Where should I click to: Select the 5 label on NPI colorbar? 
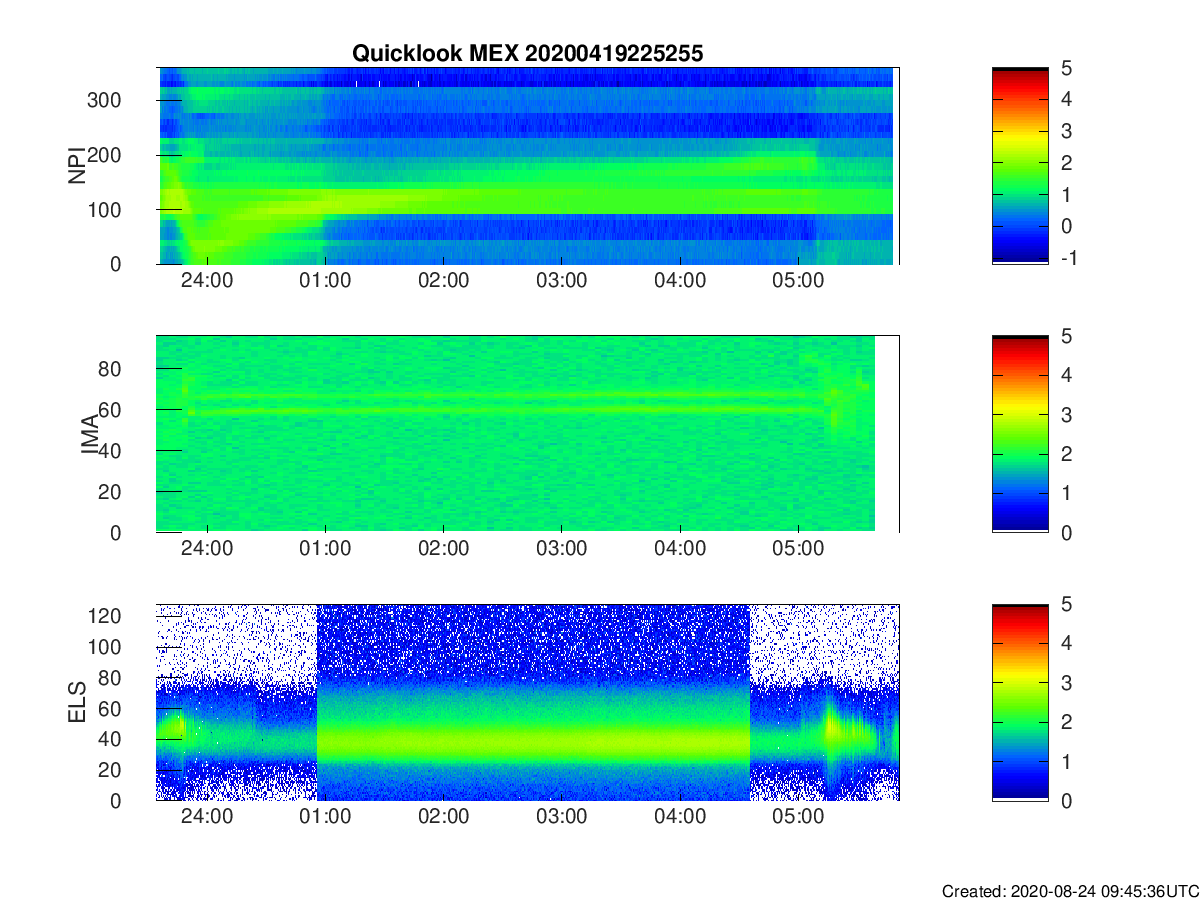pyautogui.click(x=1068, y=68)
